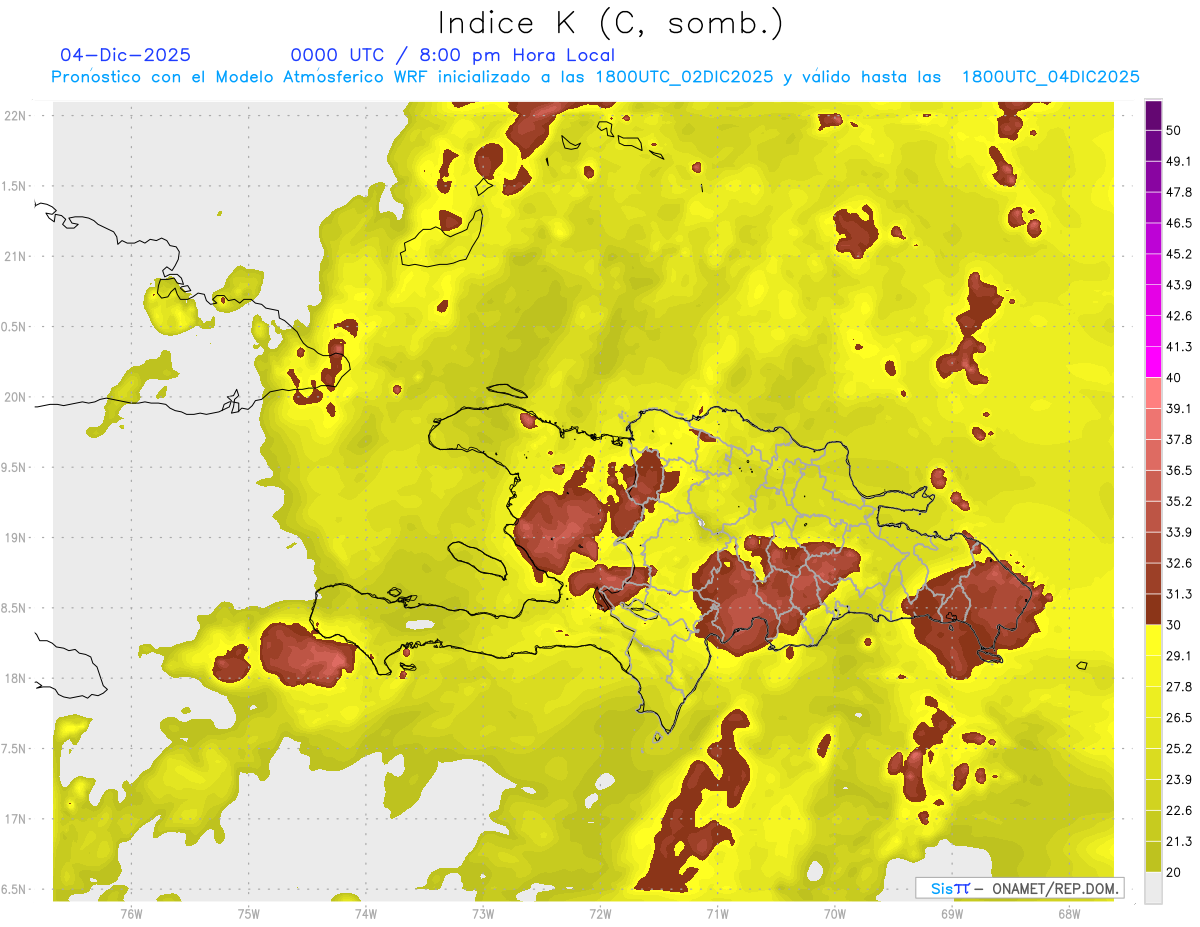
Task: Select the dark brown swatch between 31.3 and 30
Action: (x=1153, y=609)
